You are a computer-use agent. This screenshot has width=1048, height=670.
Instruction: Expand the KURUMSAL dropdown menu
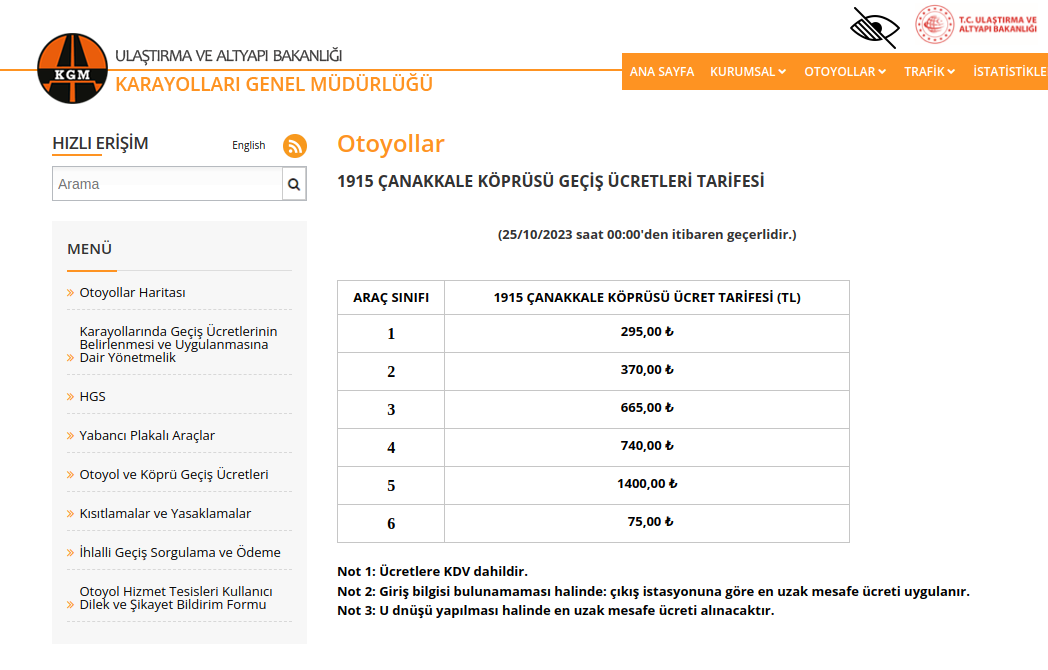coord(748,72)
